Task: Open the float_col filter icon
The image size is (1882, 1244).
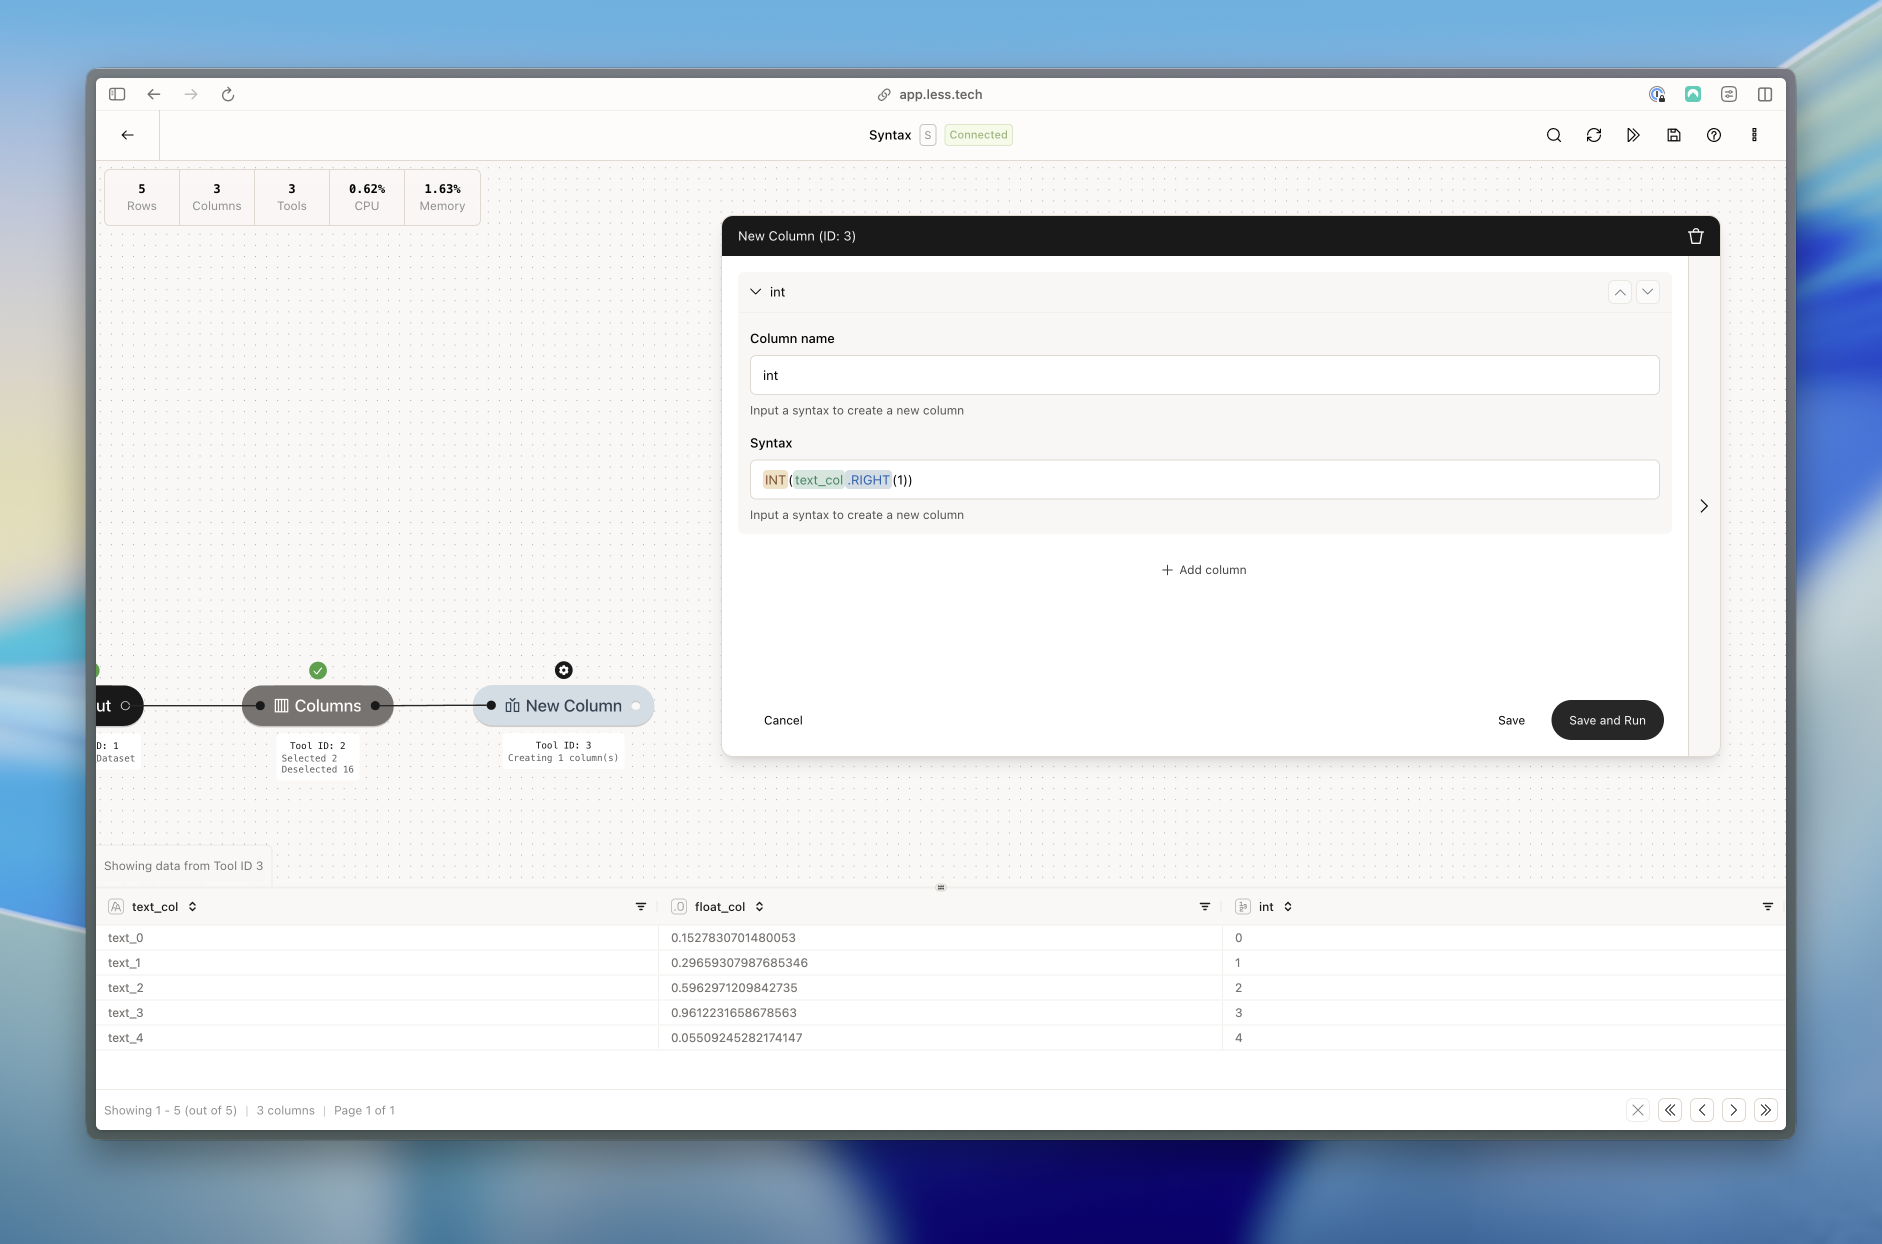Action: click(x=1205, y=907)
